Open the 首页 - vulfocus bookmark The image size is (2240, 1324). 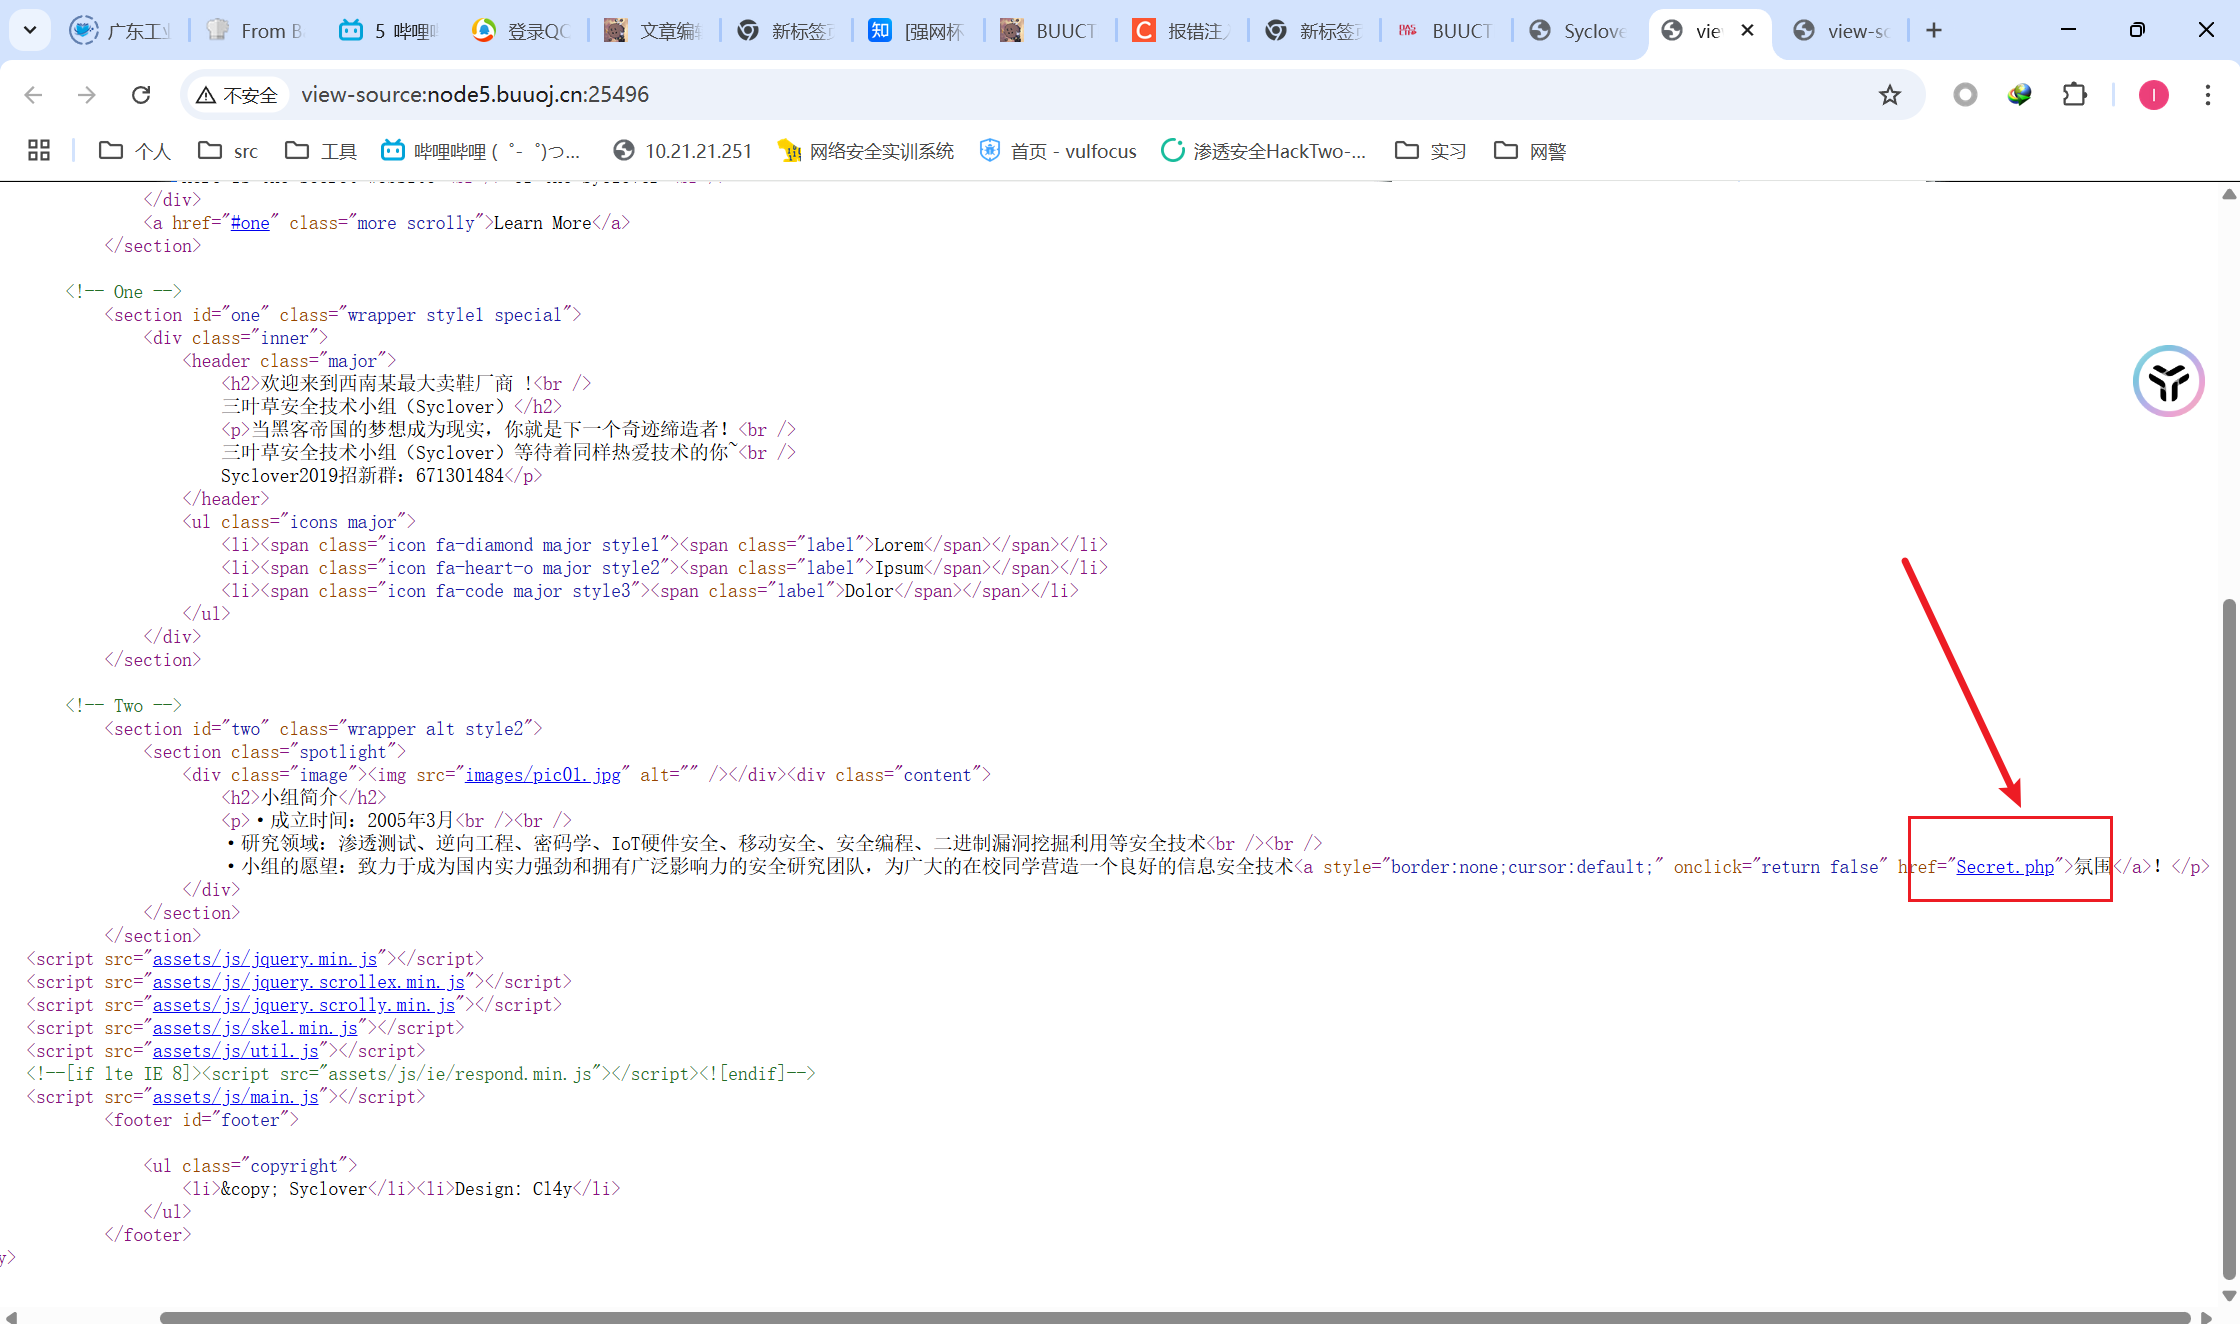tap(1058, 151)
